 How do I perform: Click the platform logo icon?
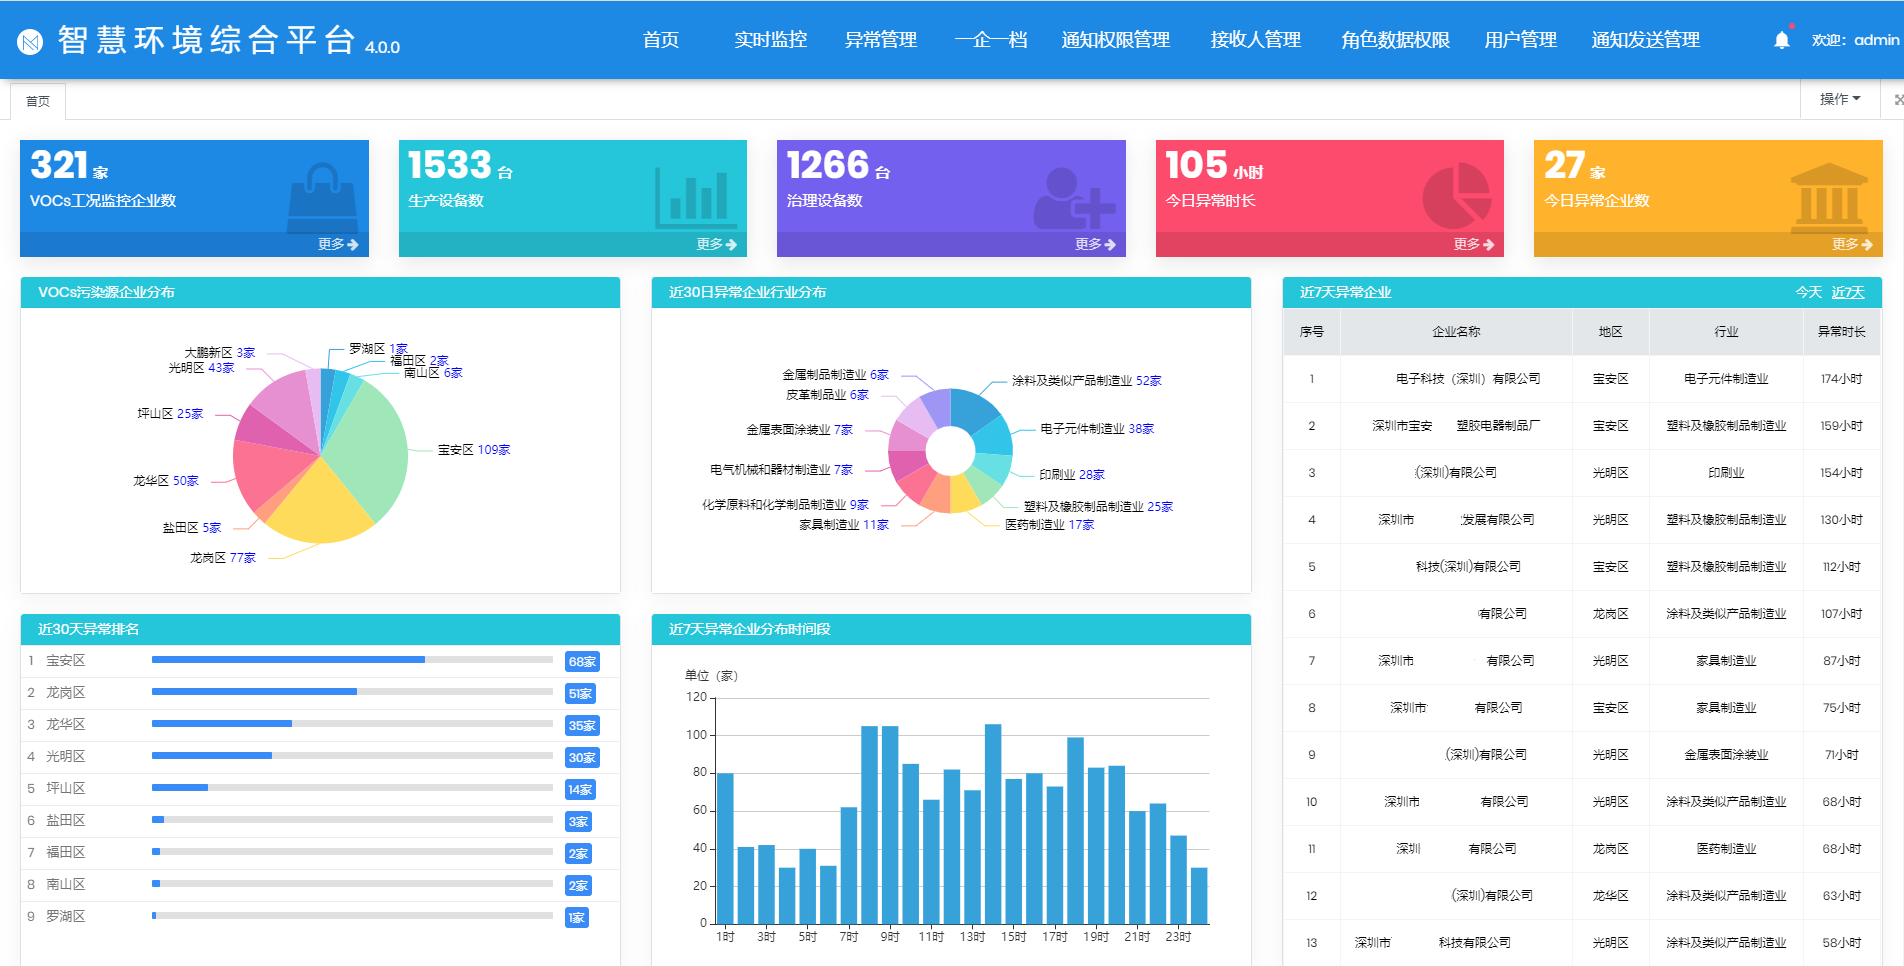pos(30,42)
